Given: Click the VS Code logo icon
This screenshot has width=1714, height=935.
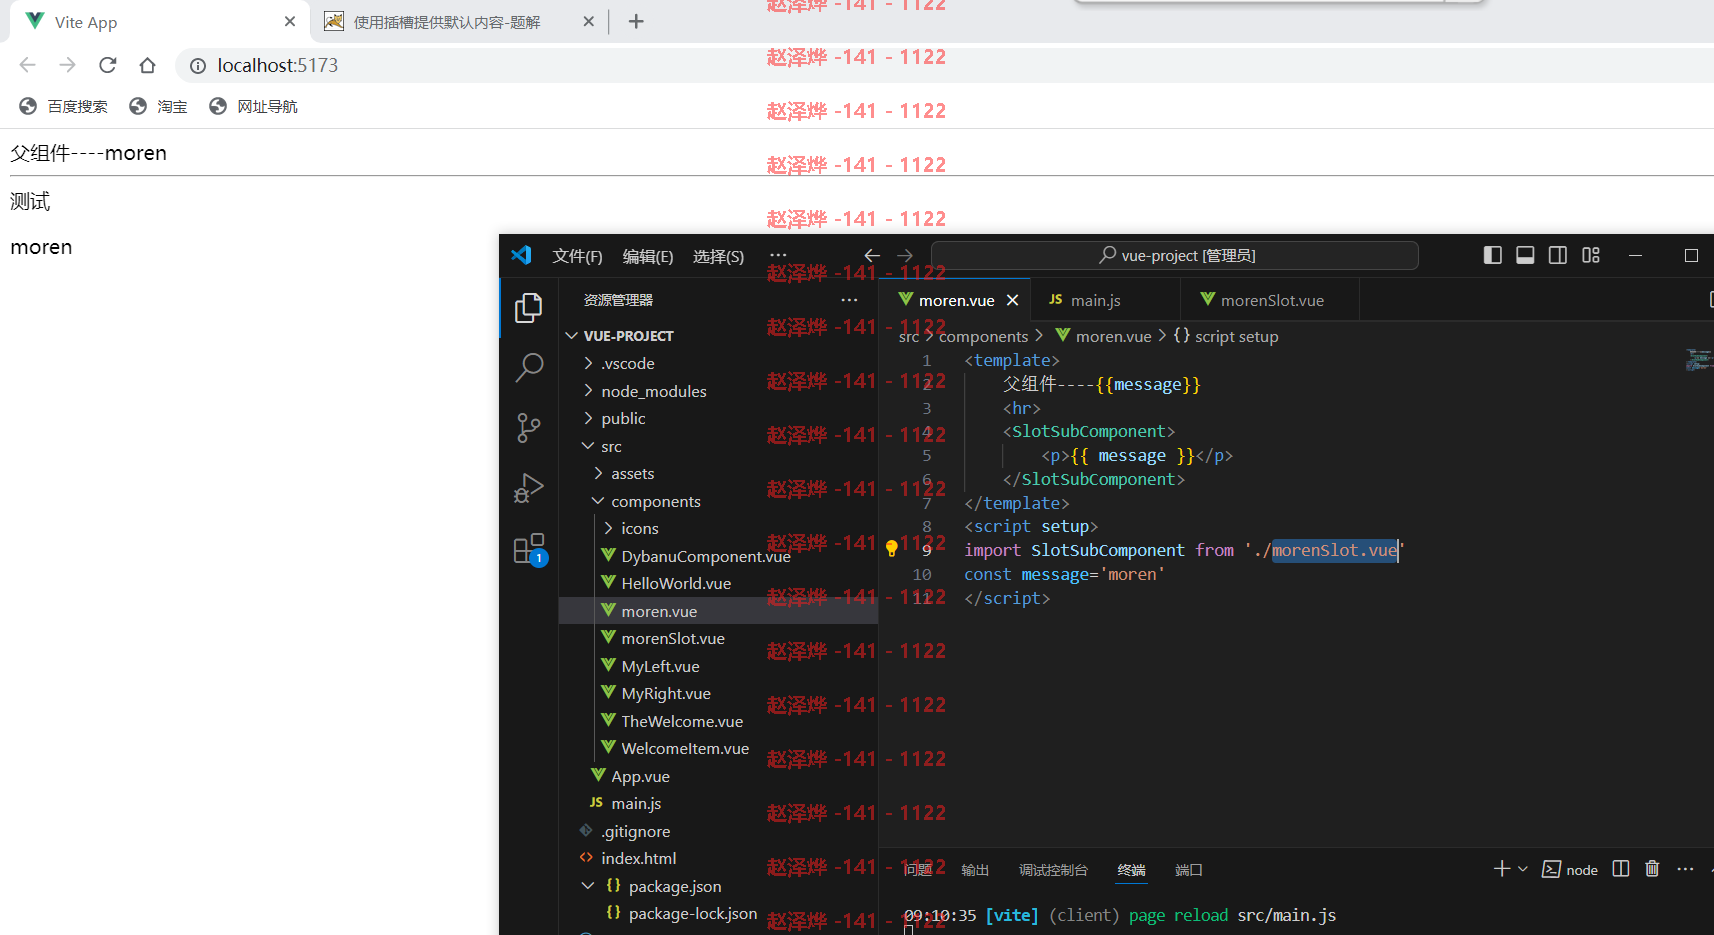Looking at the screenshot, I should tap(521, 255).
